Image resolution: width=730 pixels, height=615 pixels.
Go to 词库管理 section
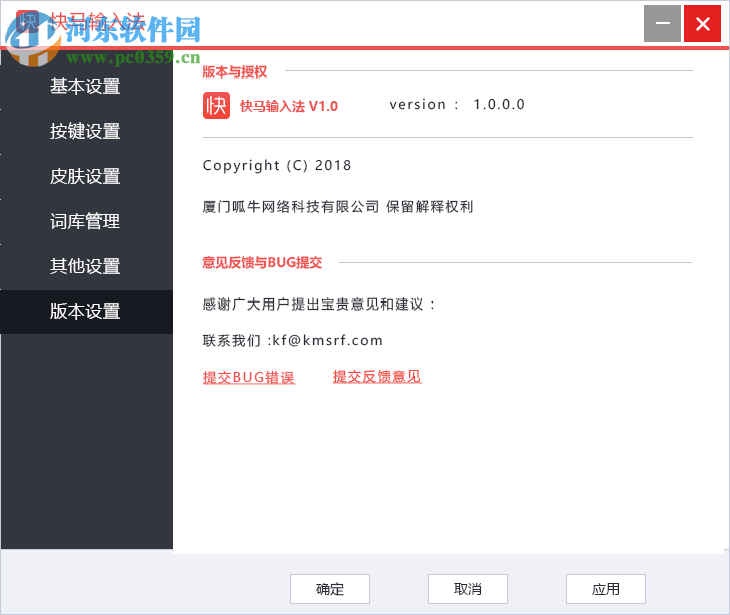[x=86, y=221]
